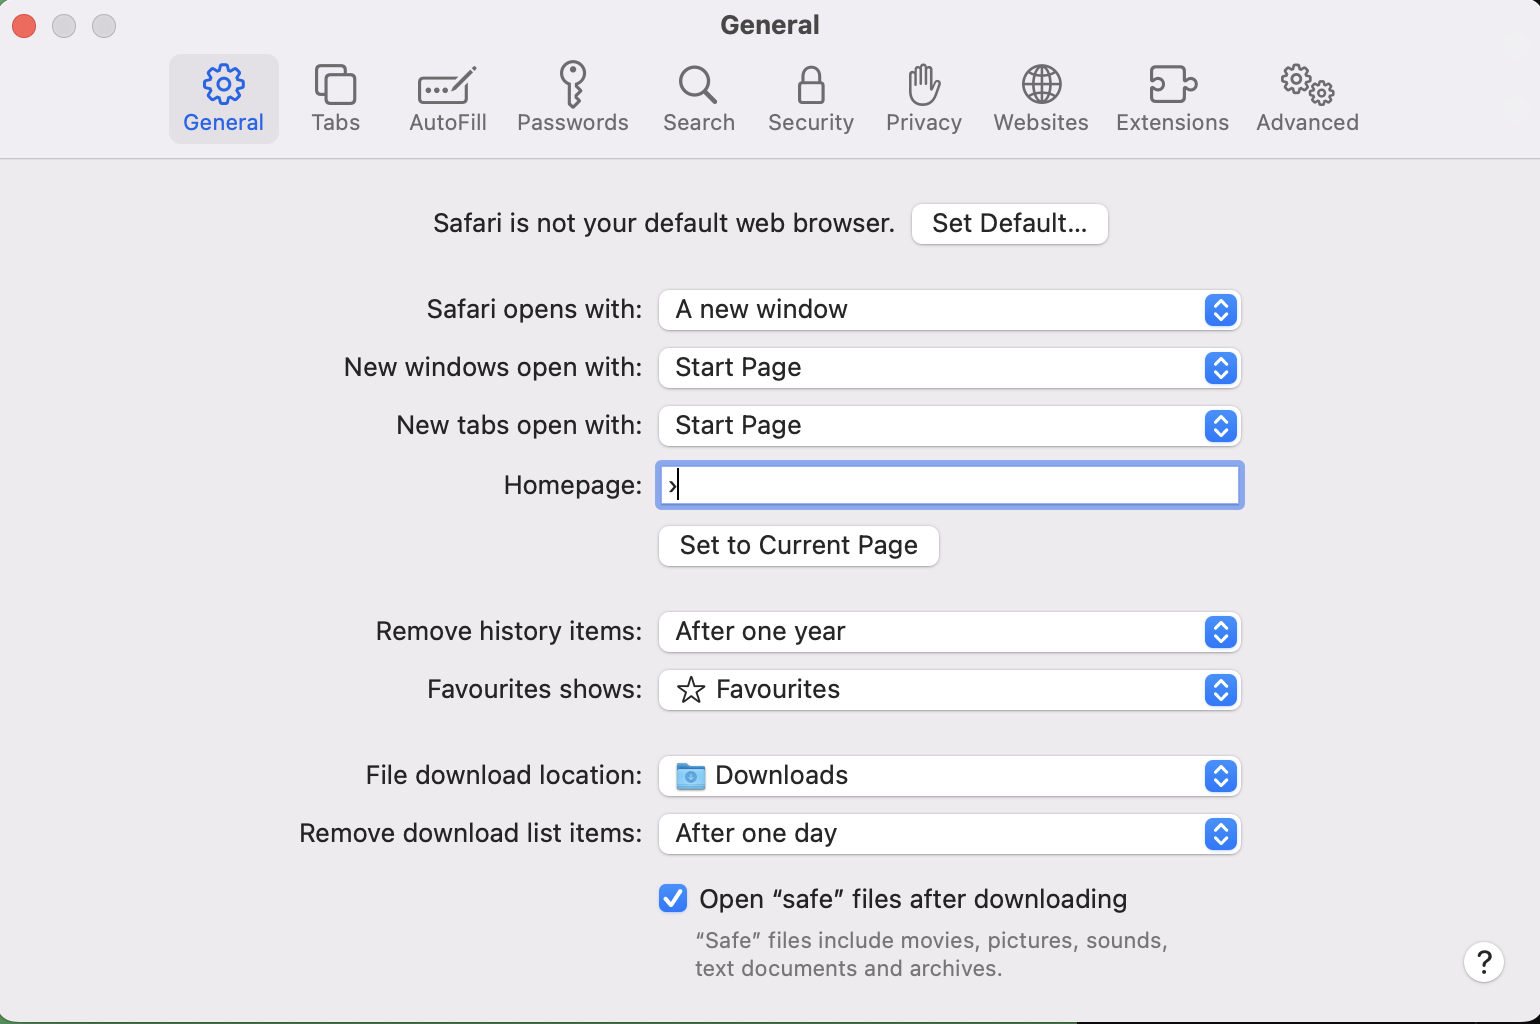Click Set to Current Page button
This screenshot has height=1024, width=1540.
coord(798,545)
